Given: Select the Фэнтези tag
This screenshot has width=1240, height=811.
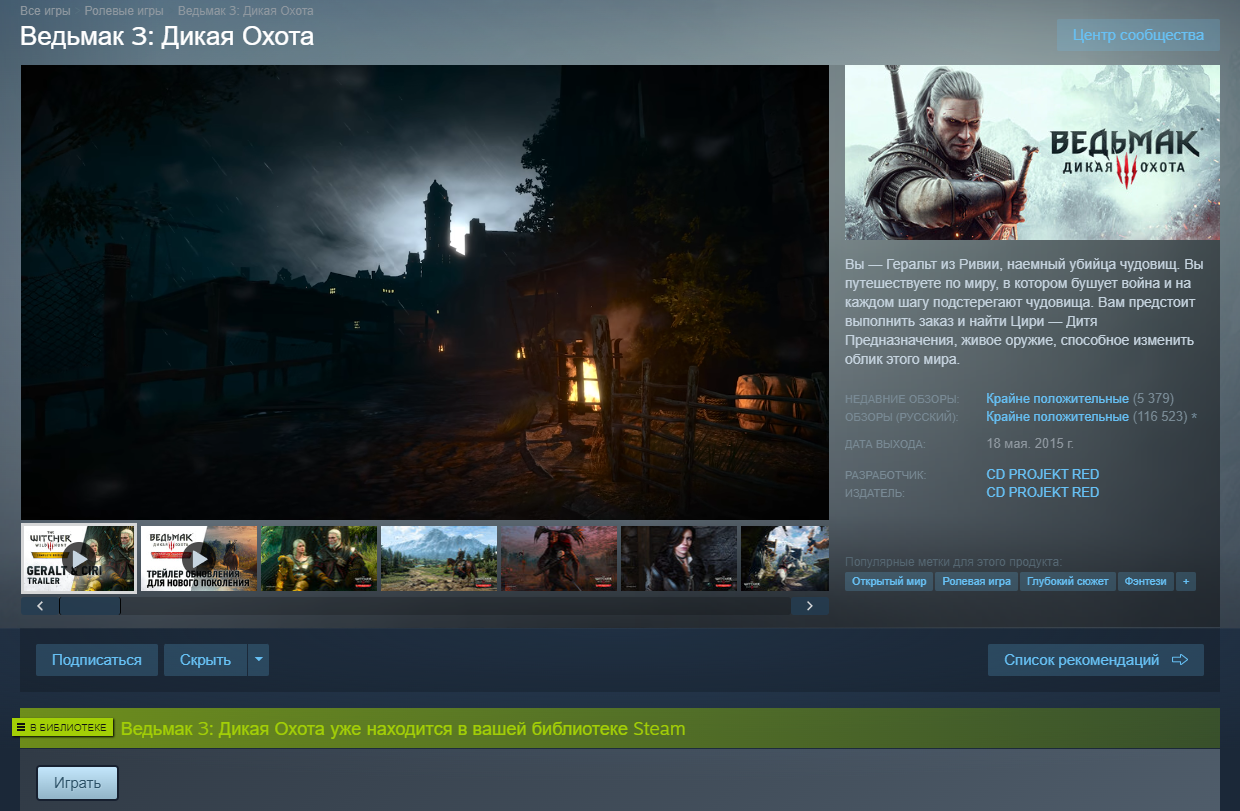Looking at the screenshot, I should (1145, 581).
